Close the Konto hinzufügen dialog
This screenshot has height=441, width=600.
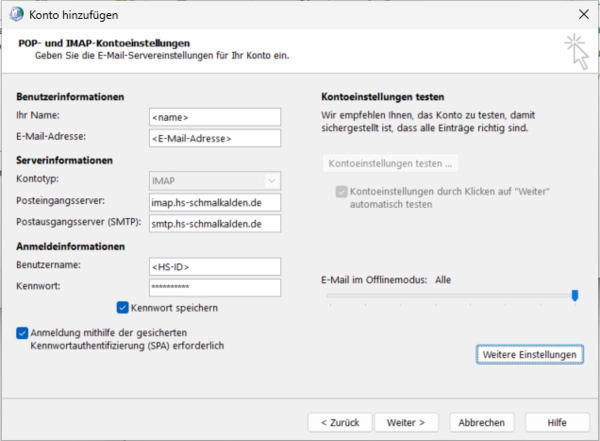(584, 15)
